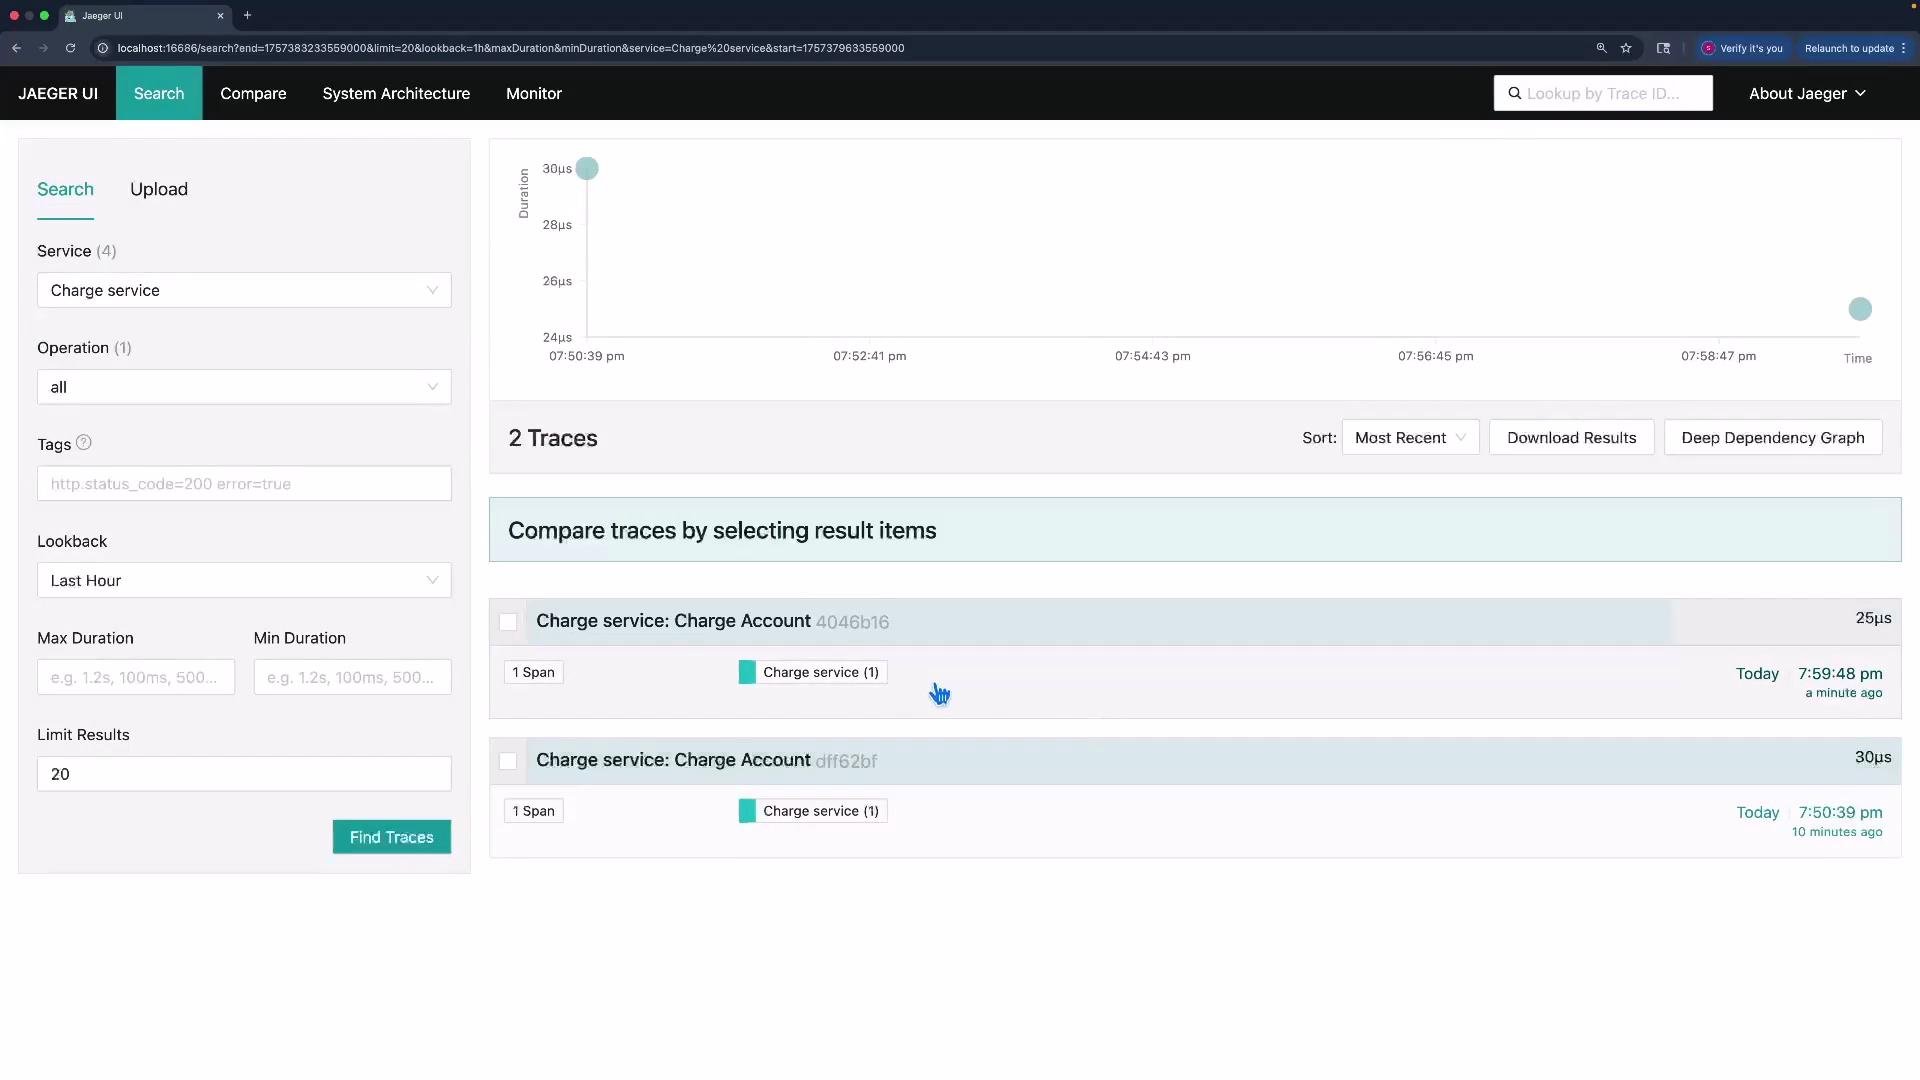Close the Jaeger UI browser tab
The width and height of the screenshot is (1920, 1080).
(x=220, y=16)
